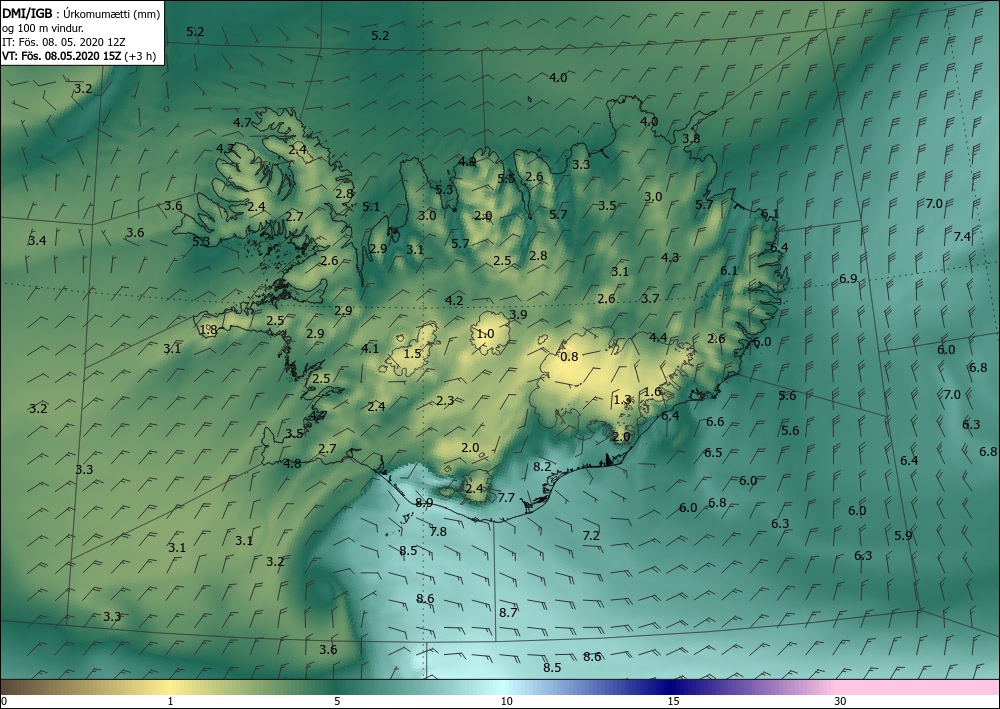1000x709 pixels.
Task: Click the 1.5 value on the map
Action: point(413,353)
